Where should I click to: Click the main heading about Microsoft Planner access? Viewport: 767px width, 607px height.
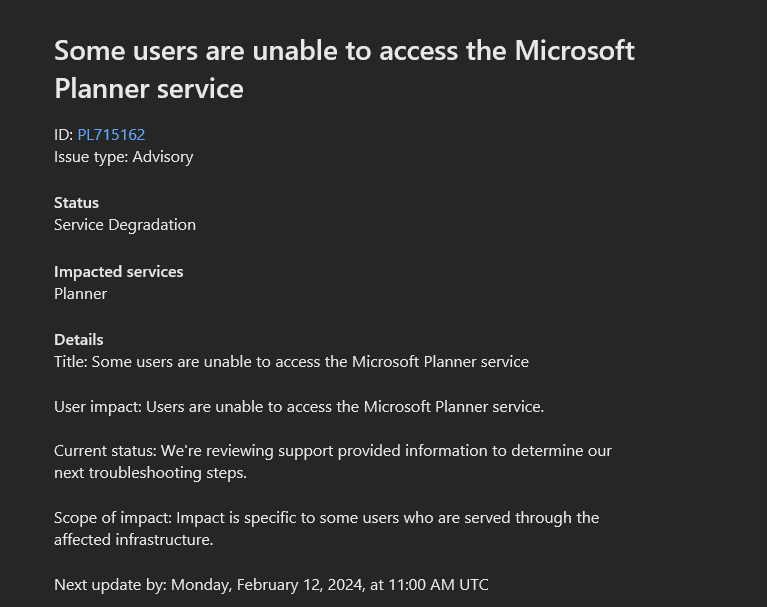pos(344,51)
